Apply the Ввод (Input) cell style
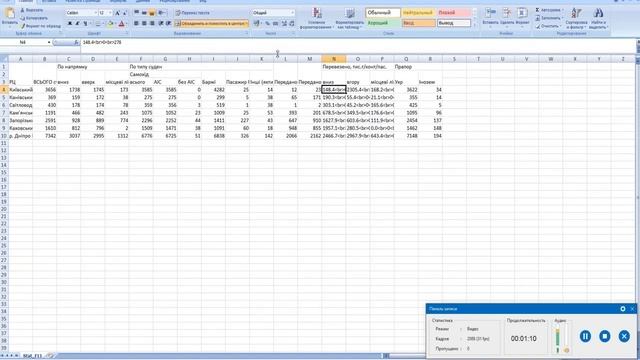This screenshot has width=640, height=360. coord(418,23)
